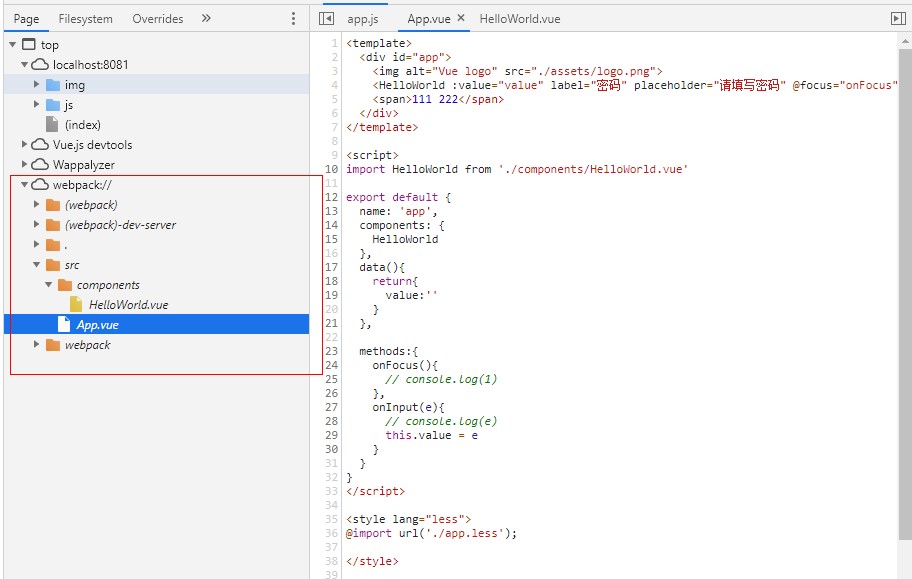
Task: Expand the img folder
Action: point(36,84)
